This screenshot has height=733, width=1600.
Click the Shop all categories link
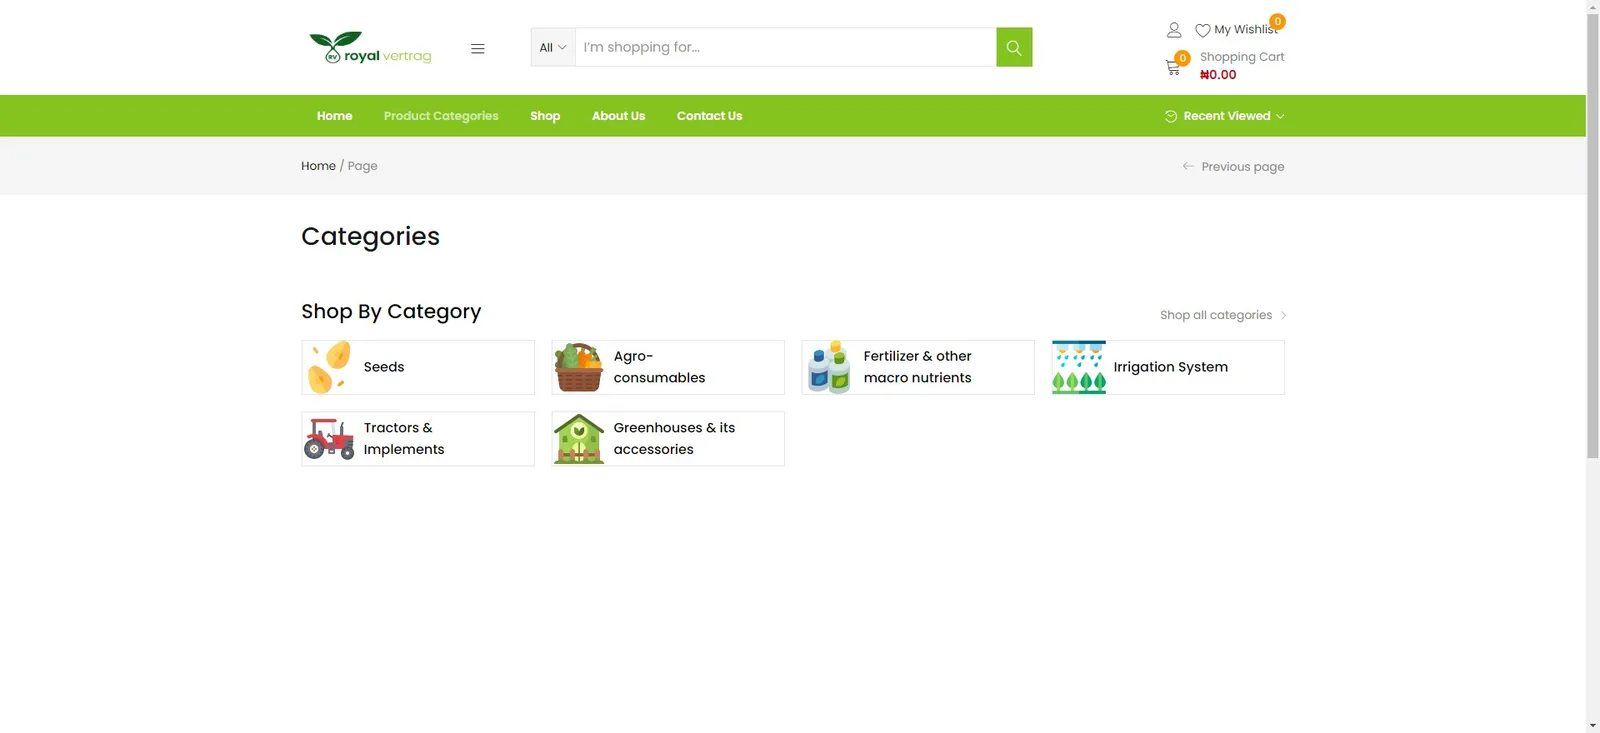tap(1216, 315)
